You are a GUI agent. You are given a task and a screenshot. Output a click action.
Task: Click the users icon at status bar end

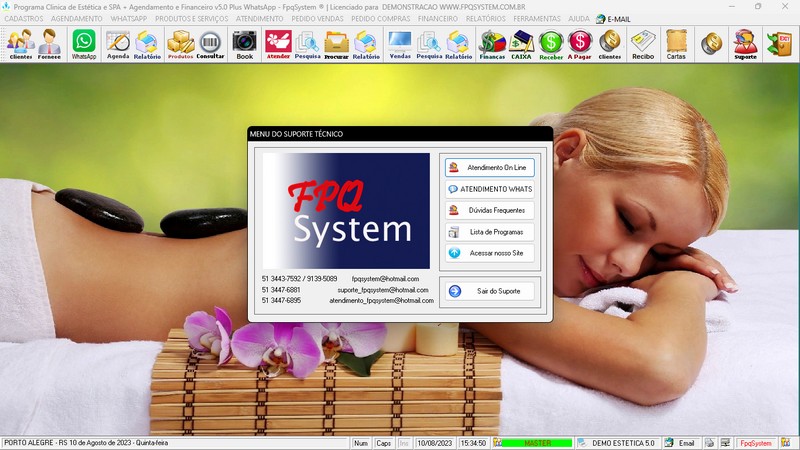(x=786, y=443)
